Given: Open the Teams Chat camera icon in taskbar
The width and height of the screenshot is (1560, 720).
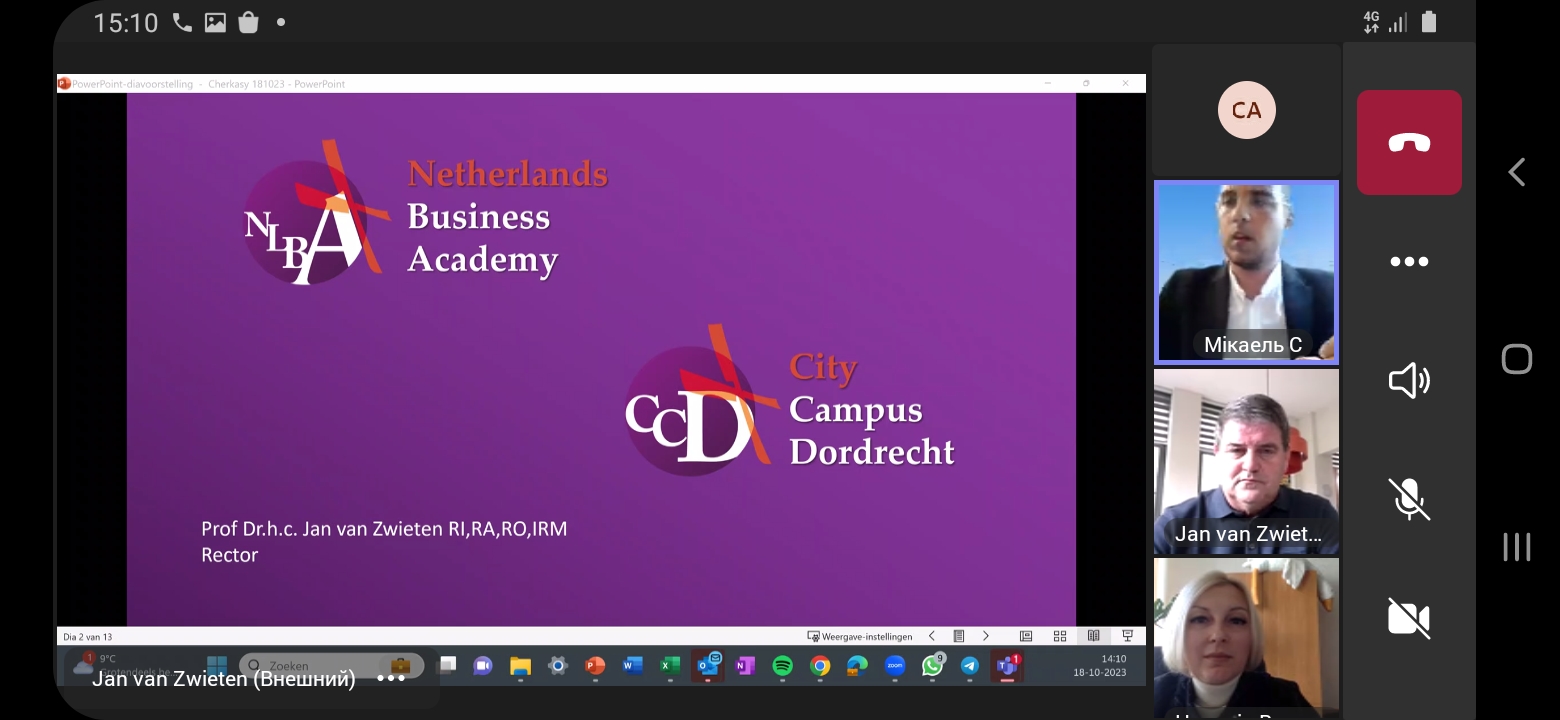Looking at the screenshot, I should point(483,665).
